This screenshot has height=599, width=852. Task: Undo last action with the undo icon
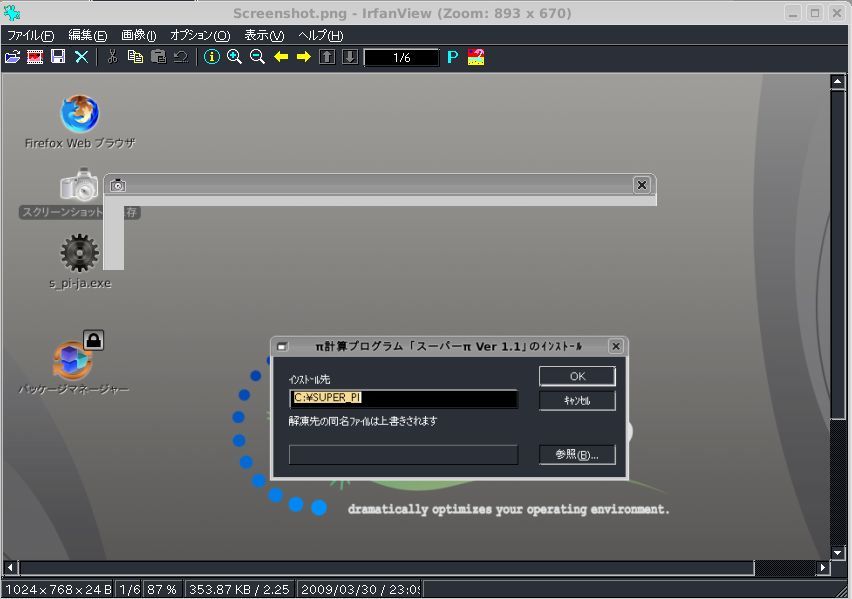click(181, 57)
